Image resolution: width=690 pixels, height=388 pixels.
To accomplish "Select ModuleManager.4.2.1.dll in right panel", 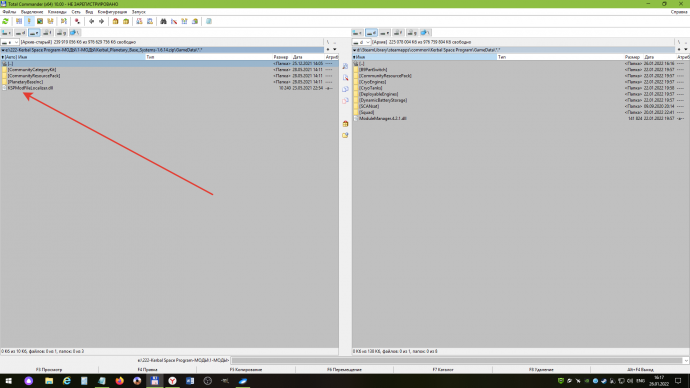I will click(x=382, y=118).
